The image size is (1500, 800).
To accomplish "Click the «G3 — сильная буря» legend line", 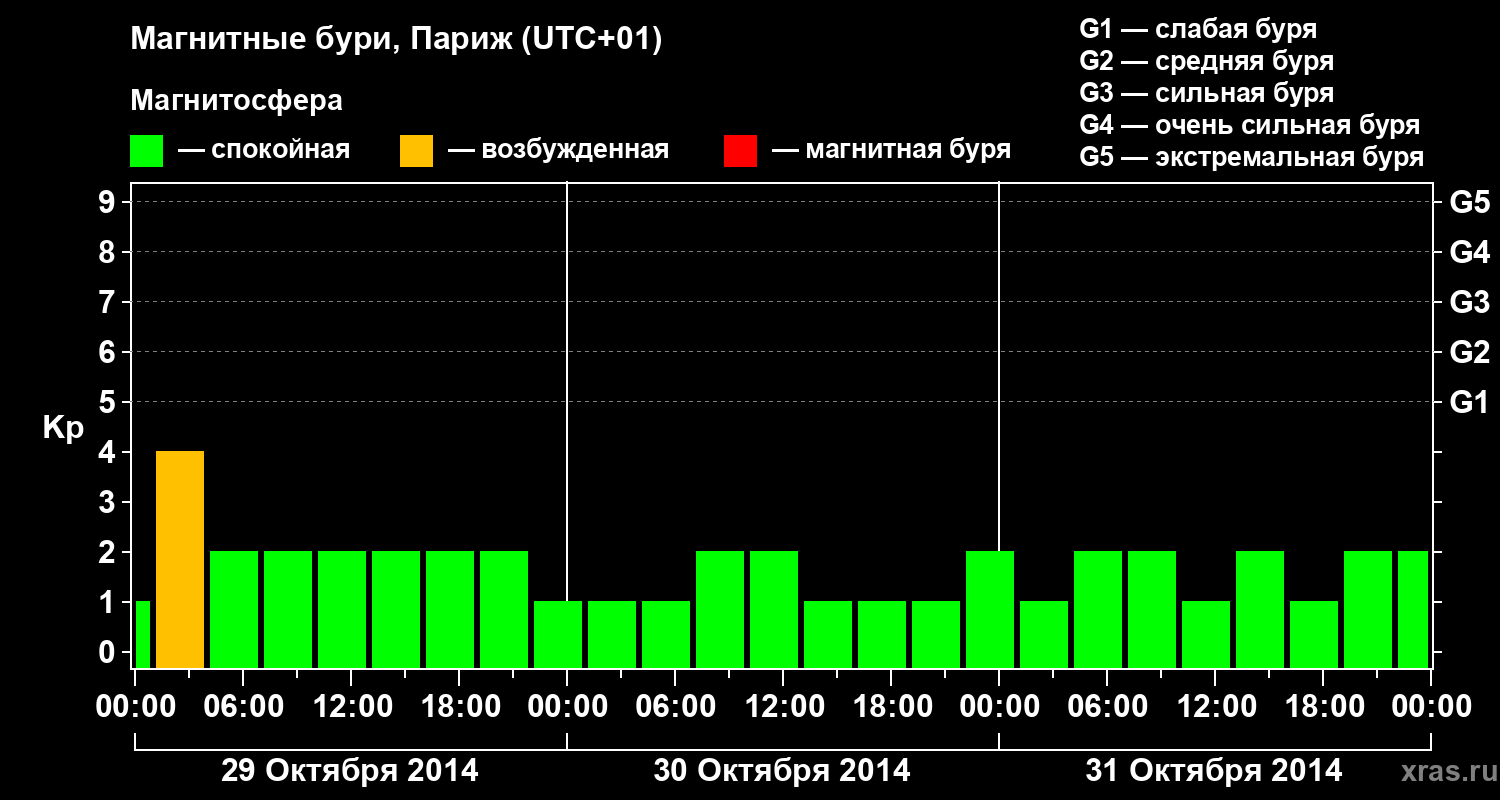I will pos(1207,93).
